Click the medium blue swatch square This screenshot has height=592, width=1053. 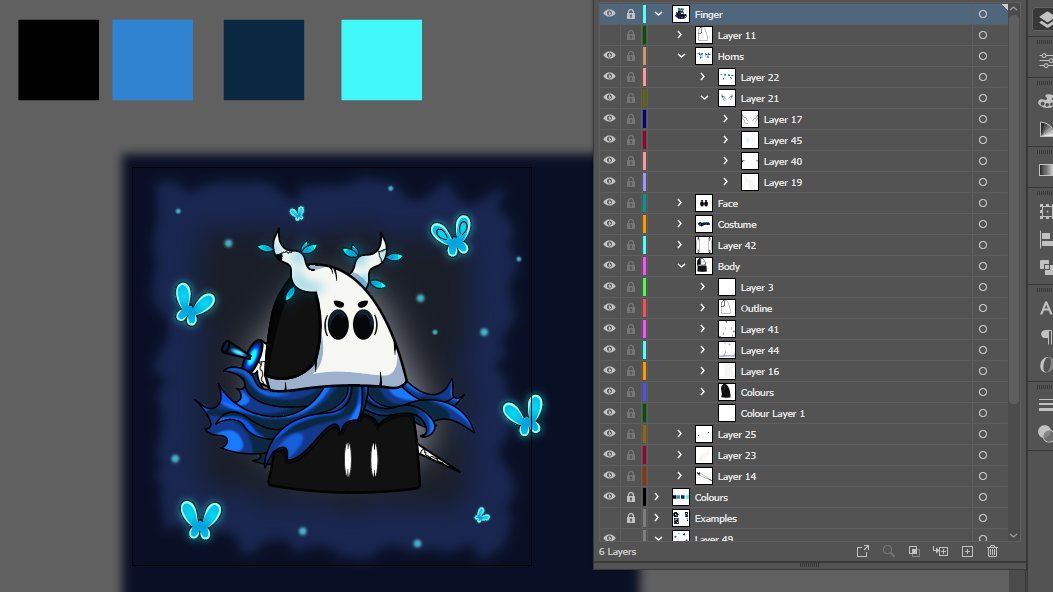152,60
